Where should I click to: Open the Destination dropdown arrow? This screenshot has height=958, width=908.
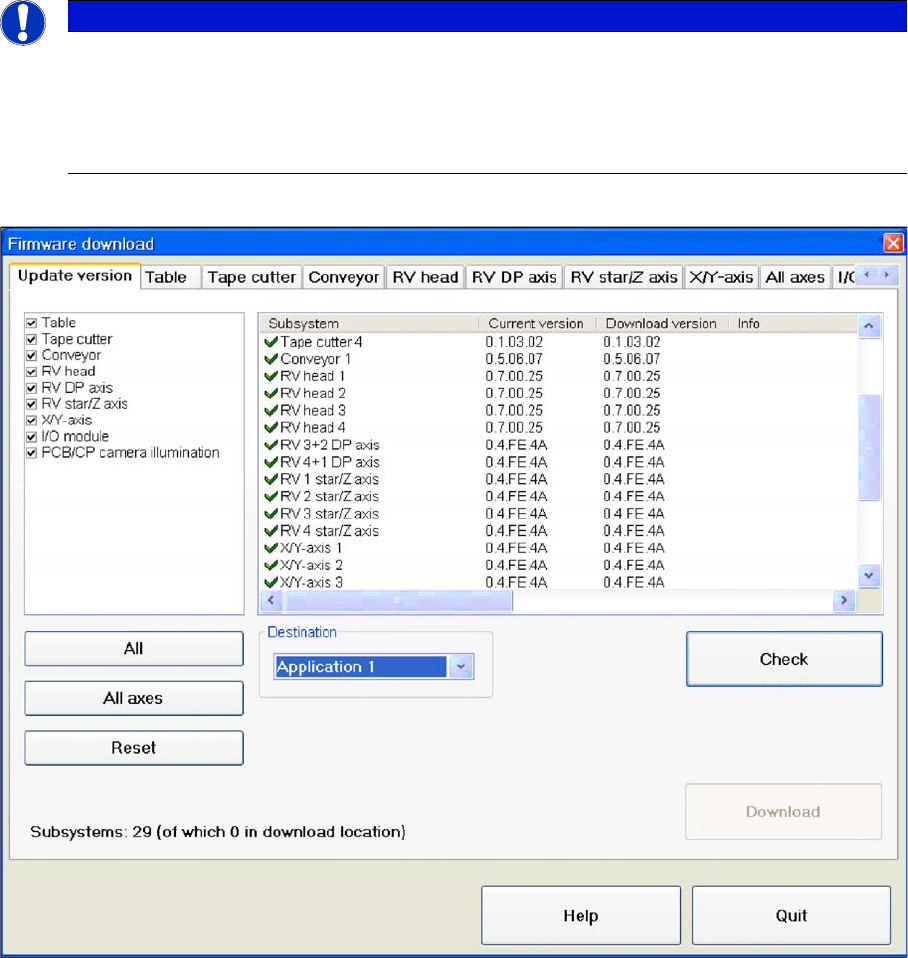(x=461, y=667)
